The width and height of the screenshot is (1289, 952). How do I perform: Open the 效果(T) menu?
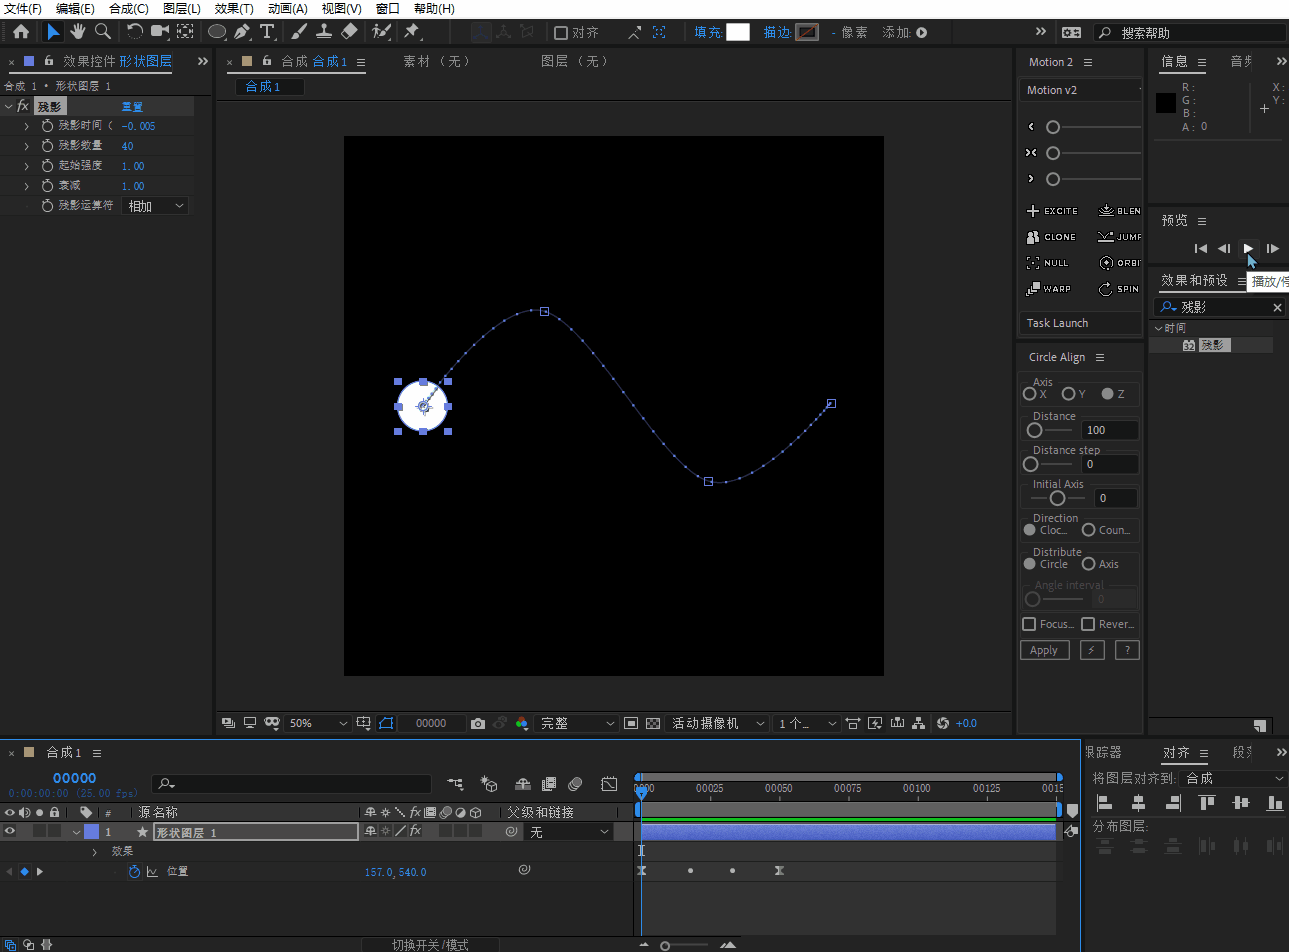click(x=234, y=9)
